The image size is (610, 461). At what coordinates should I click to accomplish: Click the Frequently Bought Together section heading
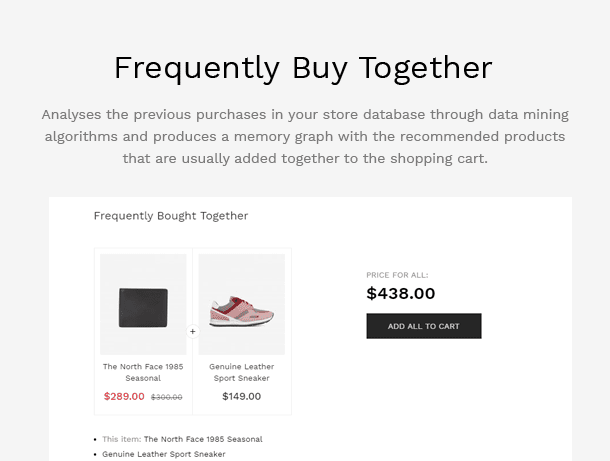[x=170, y=216]
